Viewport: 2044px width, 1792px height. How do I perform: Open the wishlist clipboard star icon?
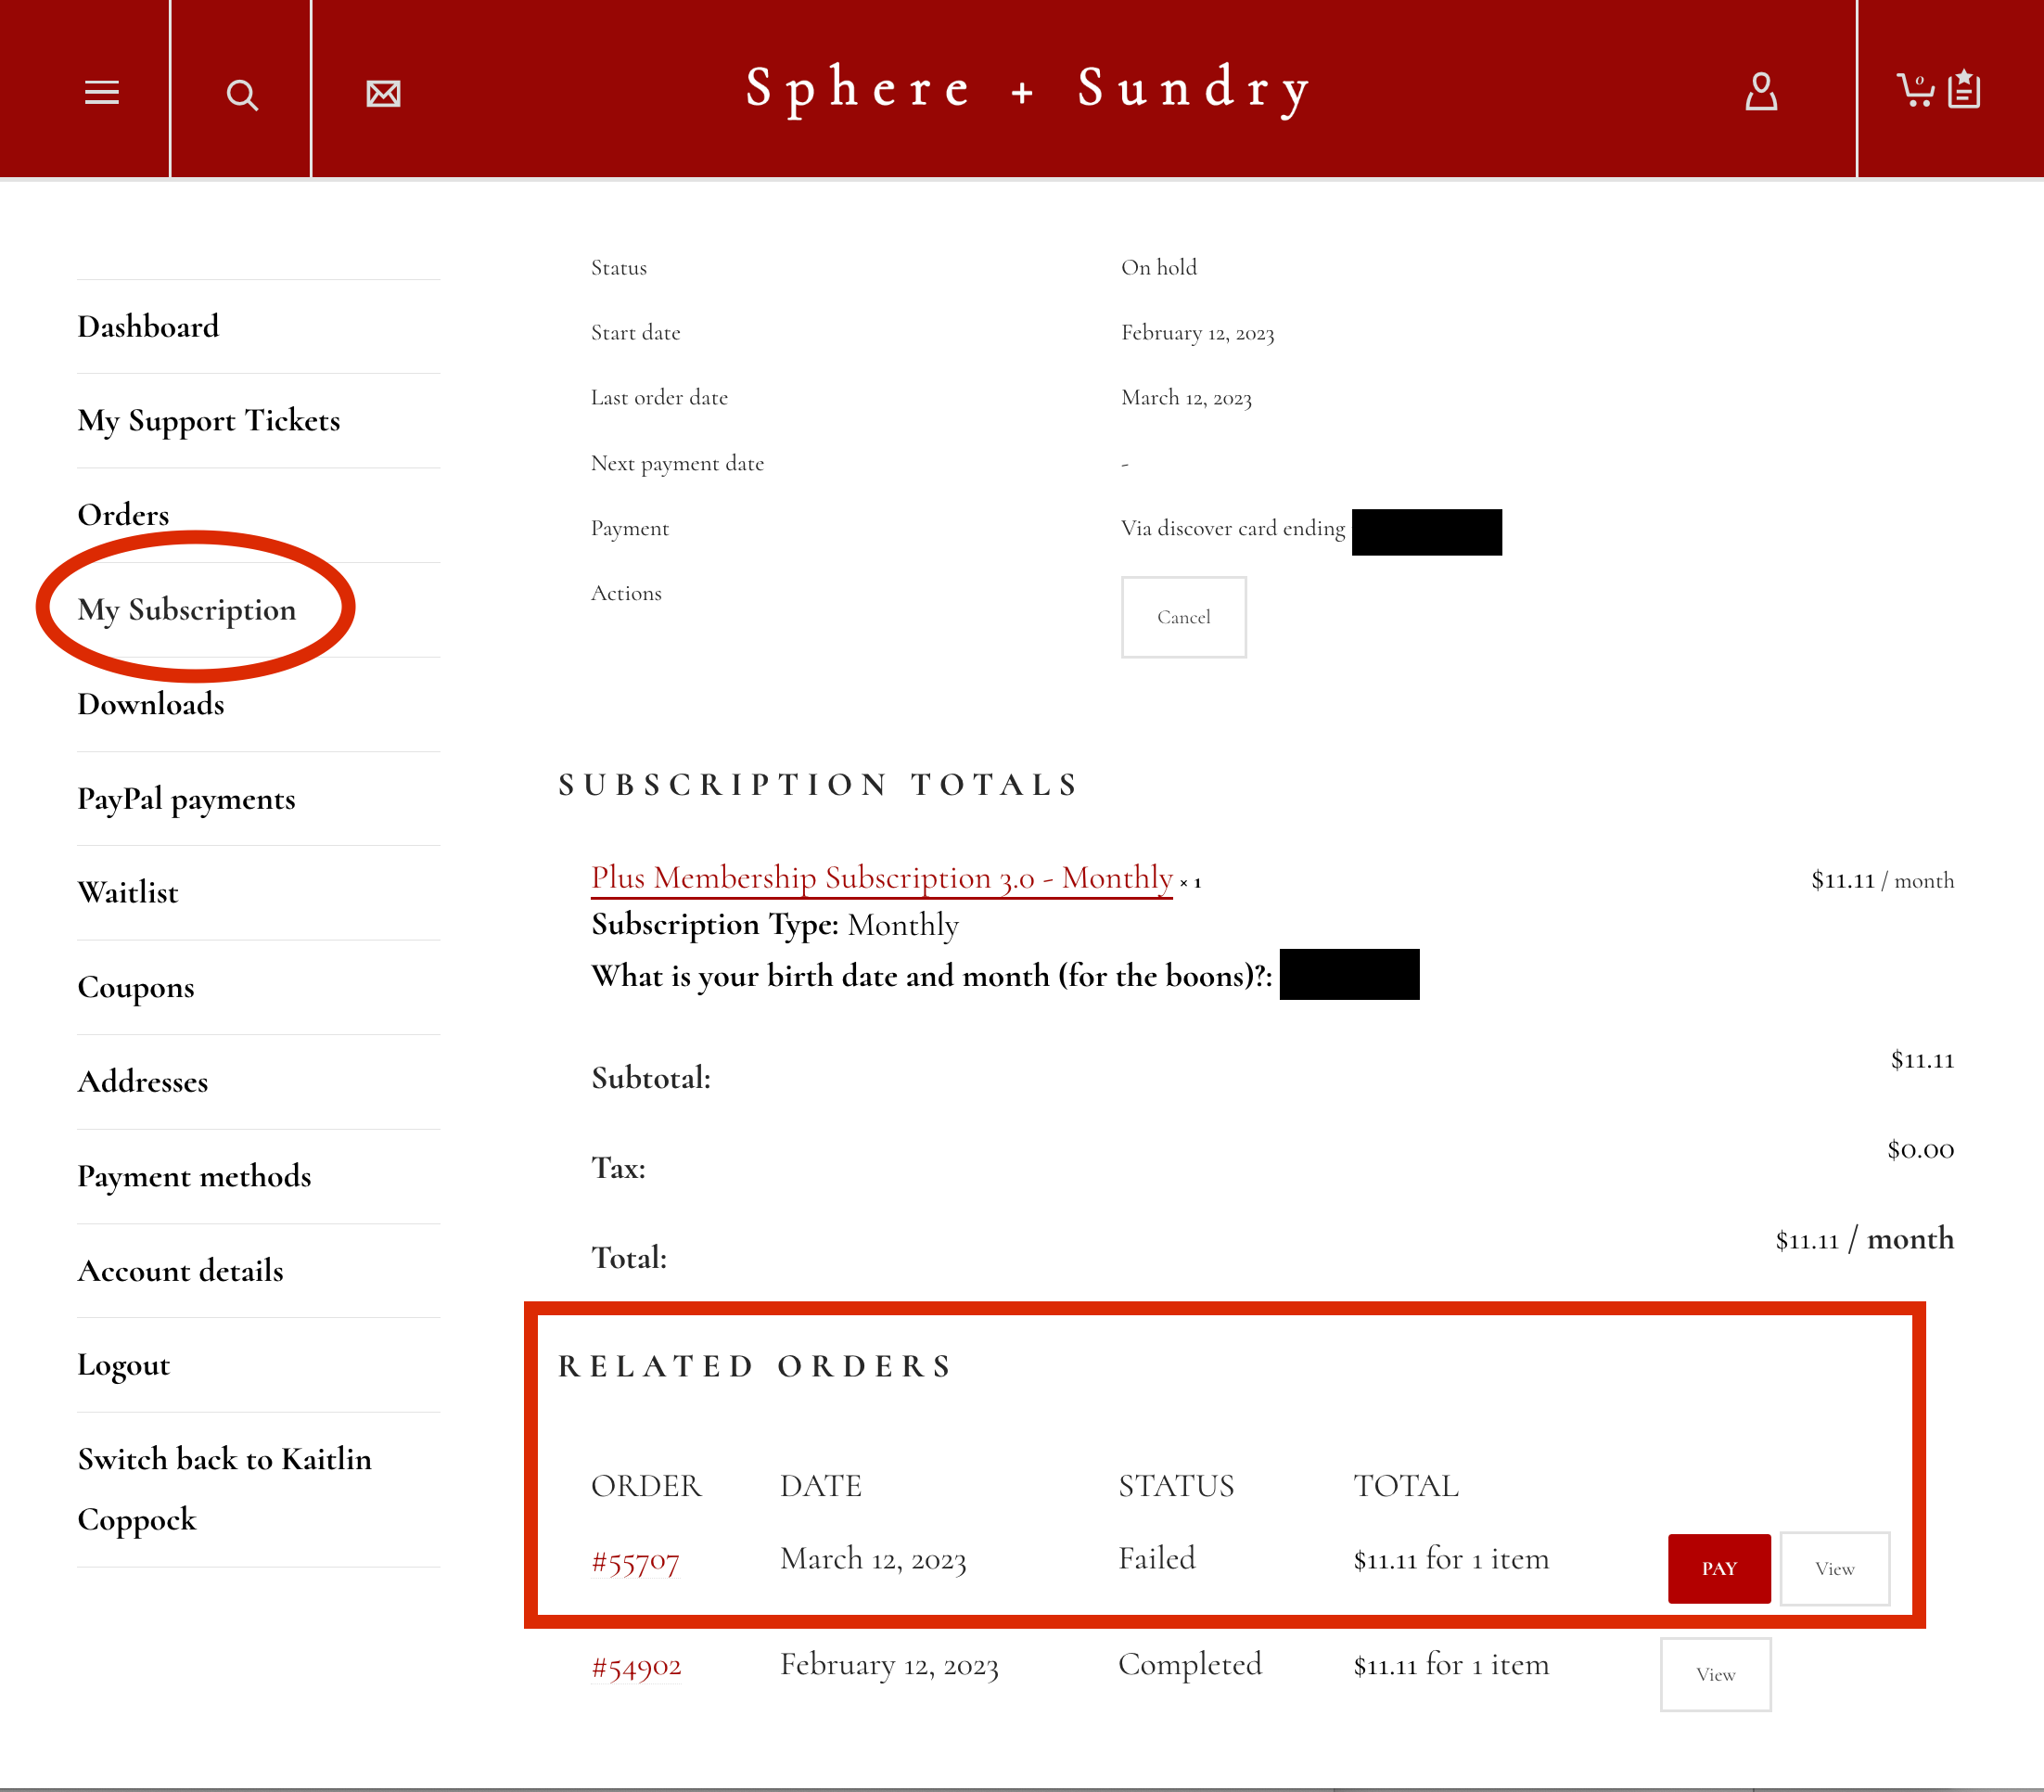(x=1965, y=88)
